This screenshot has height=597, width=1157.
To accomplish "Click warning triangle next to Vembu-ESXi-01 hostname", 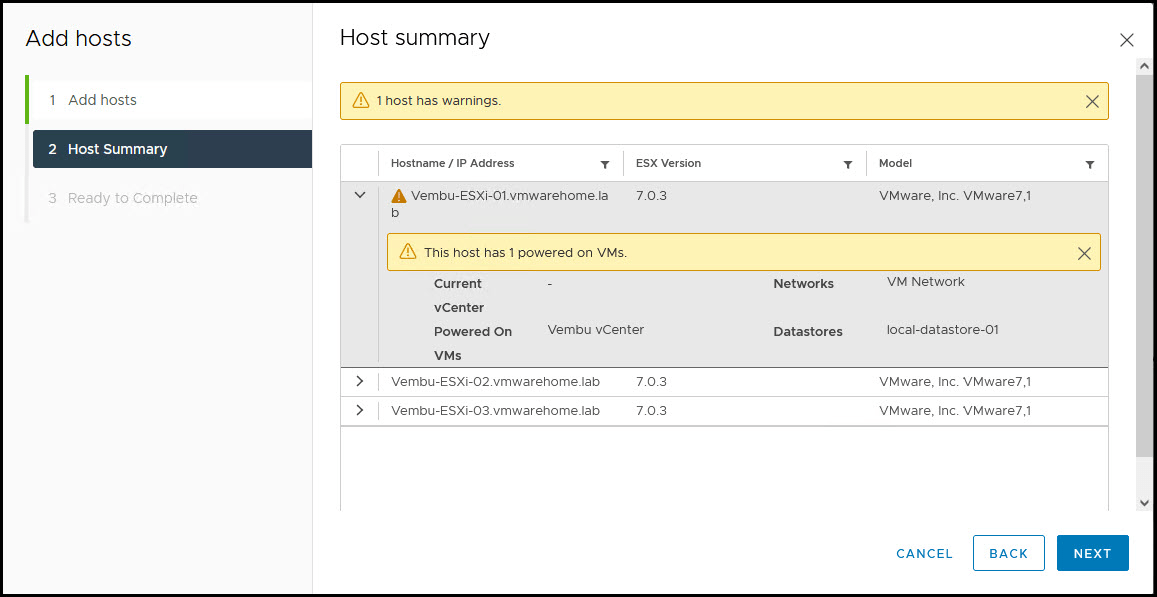I will 398,196.
